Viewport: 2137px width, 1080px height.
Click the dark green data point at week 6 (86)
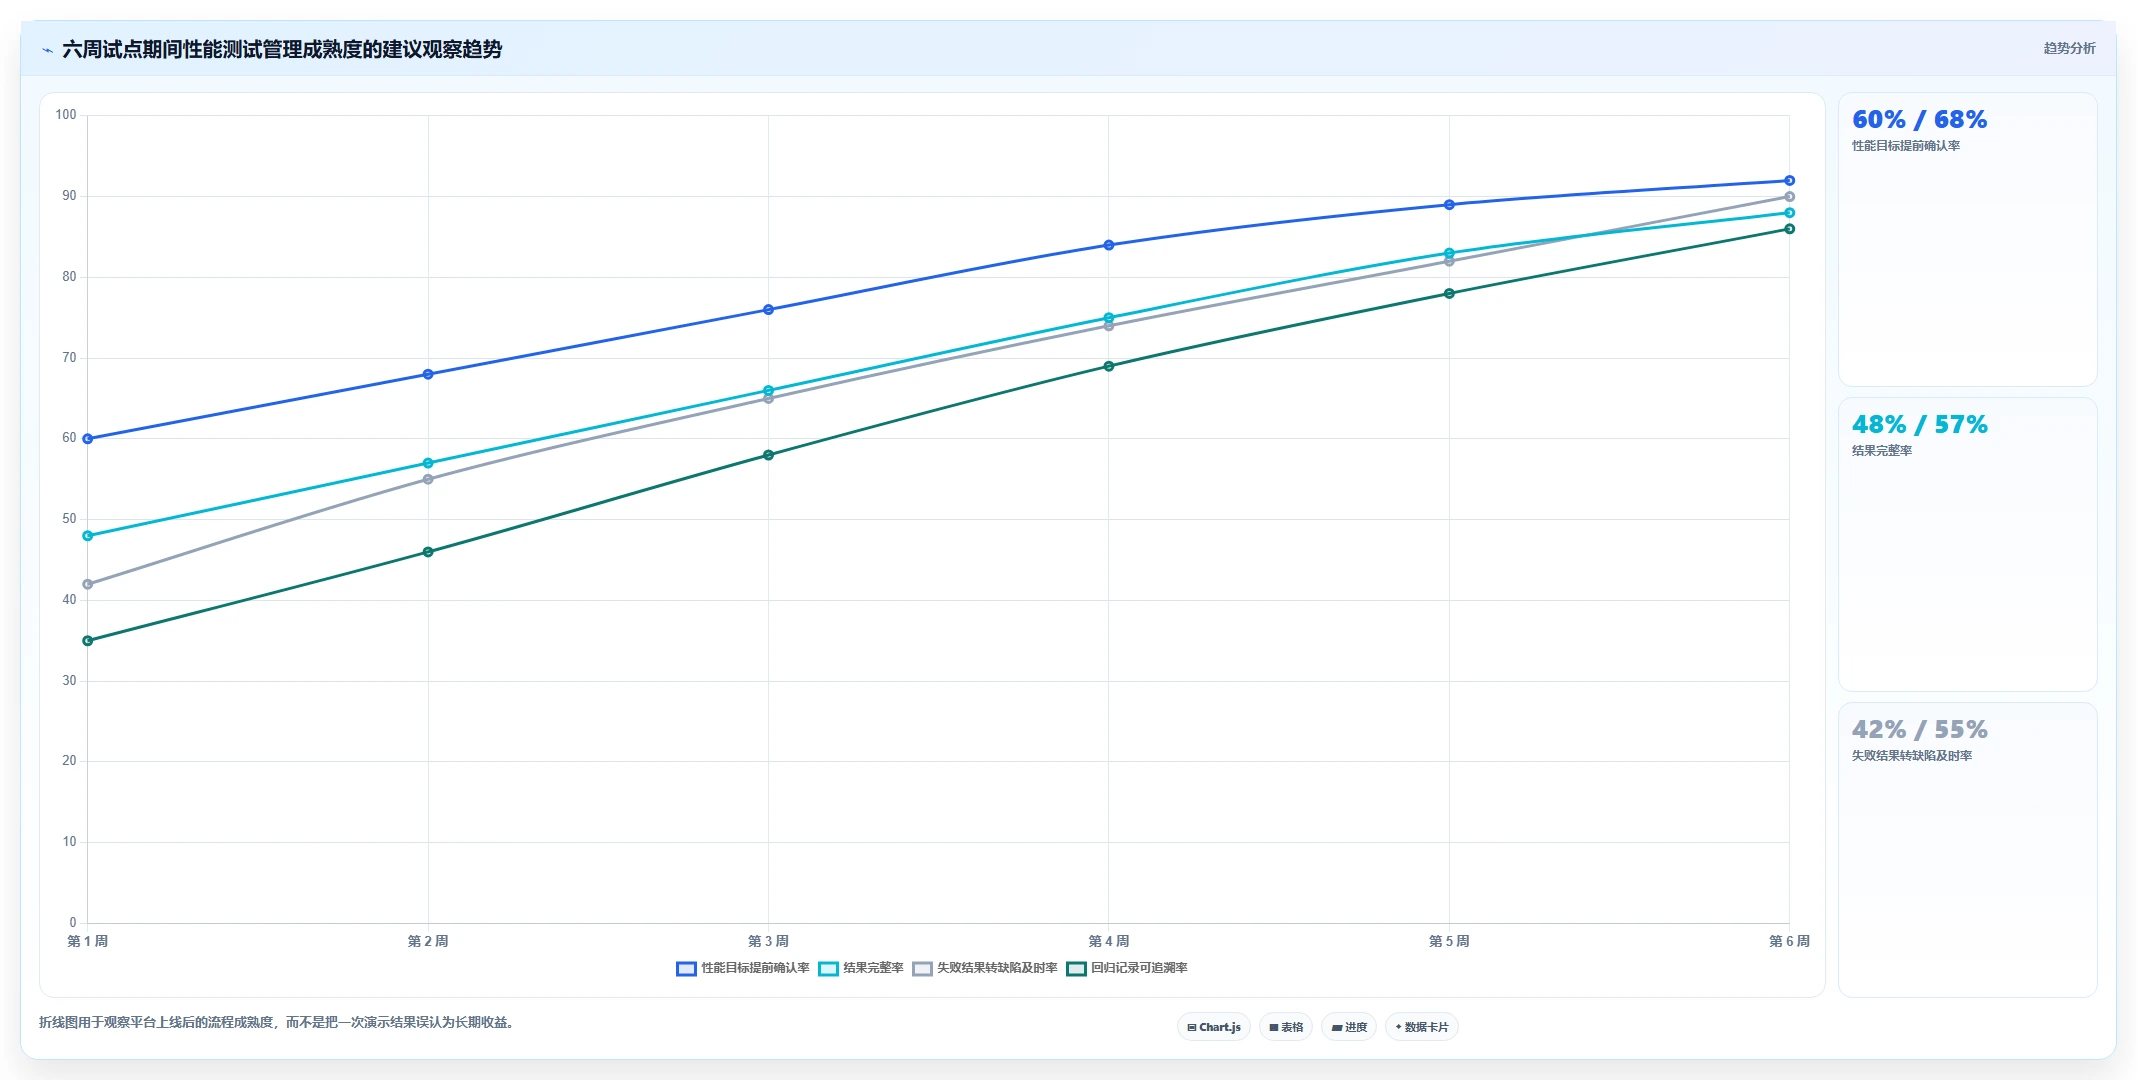click(1789, 229)
